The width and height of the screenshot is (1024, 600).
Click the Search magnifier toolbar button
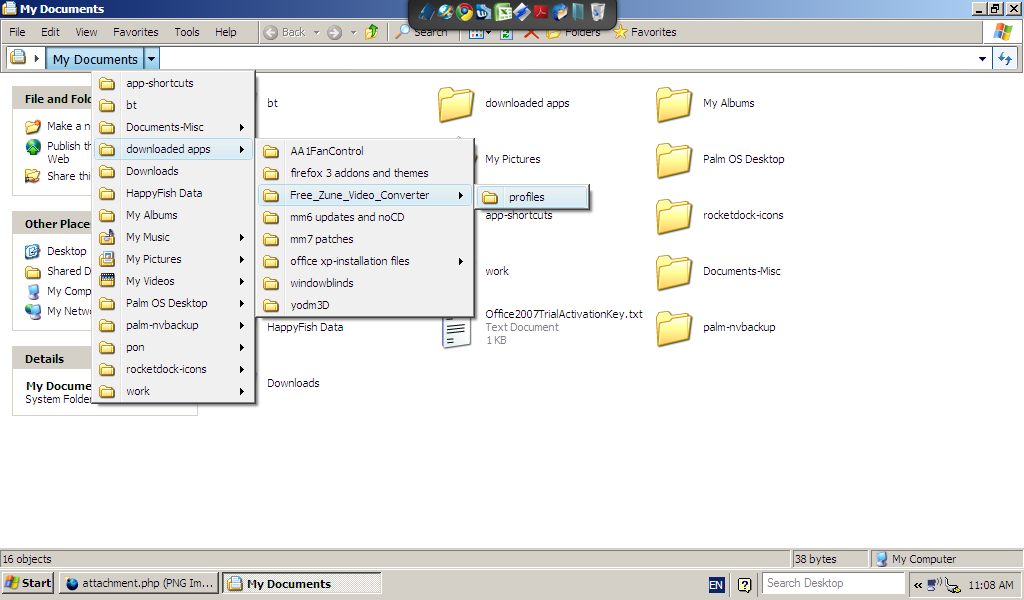coord(422,32)
